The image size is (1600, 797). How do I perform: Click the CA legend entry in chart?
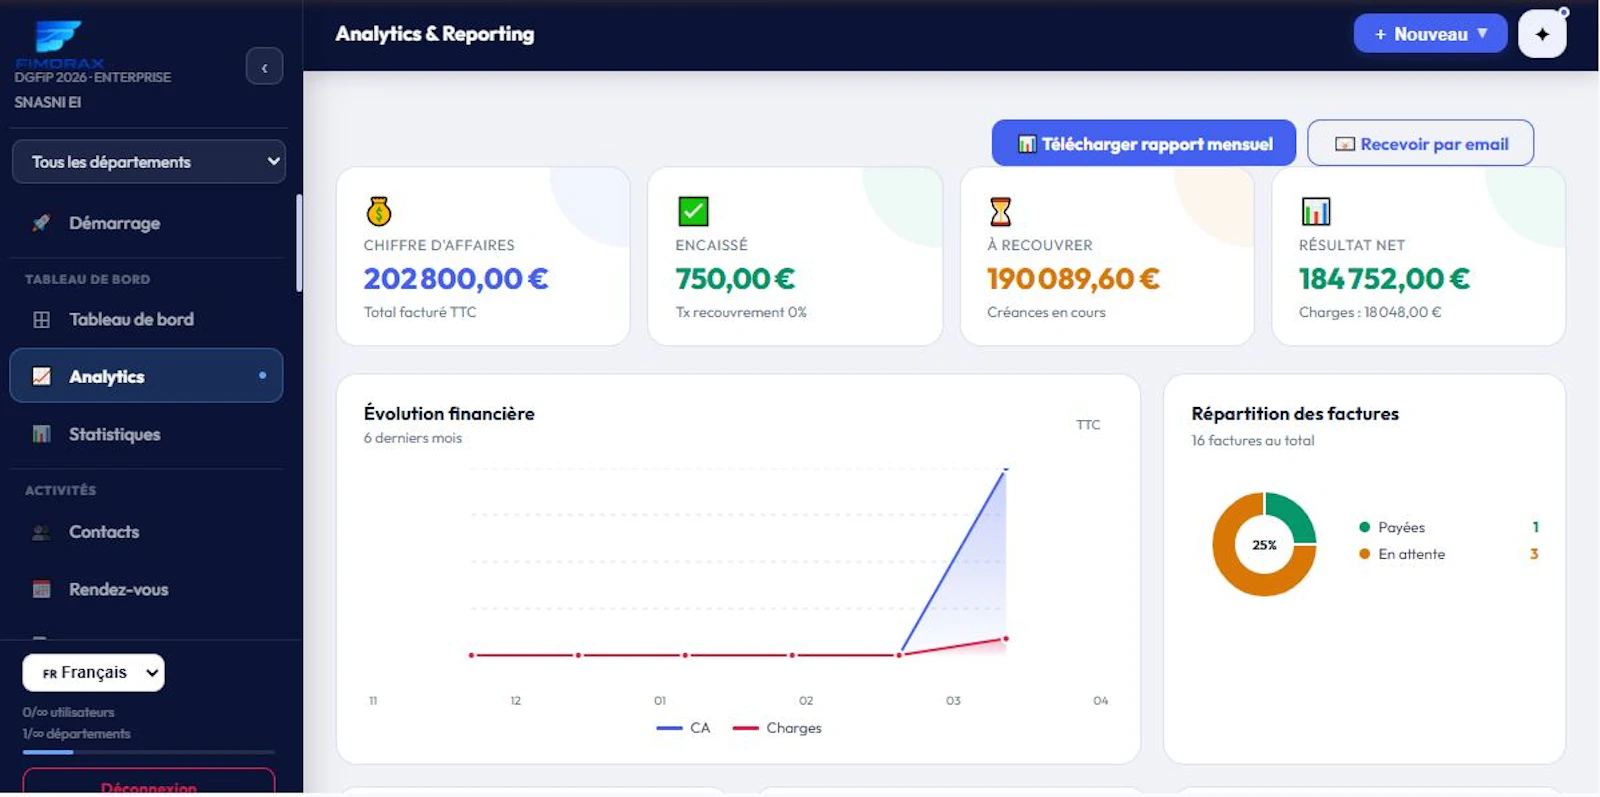[x=683, y=728]
